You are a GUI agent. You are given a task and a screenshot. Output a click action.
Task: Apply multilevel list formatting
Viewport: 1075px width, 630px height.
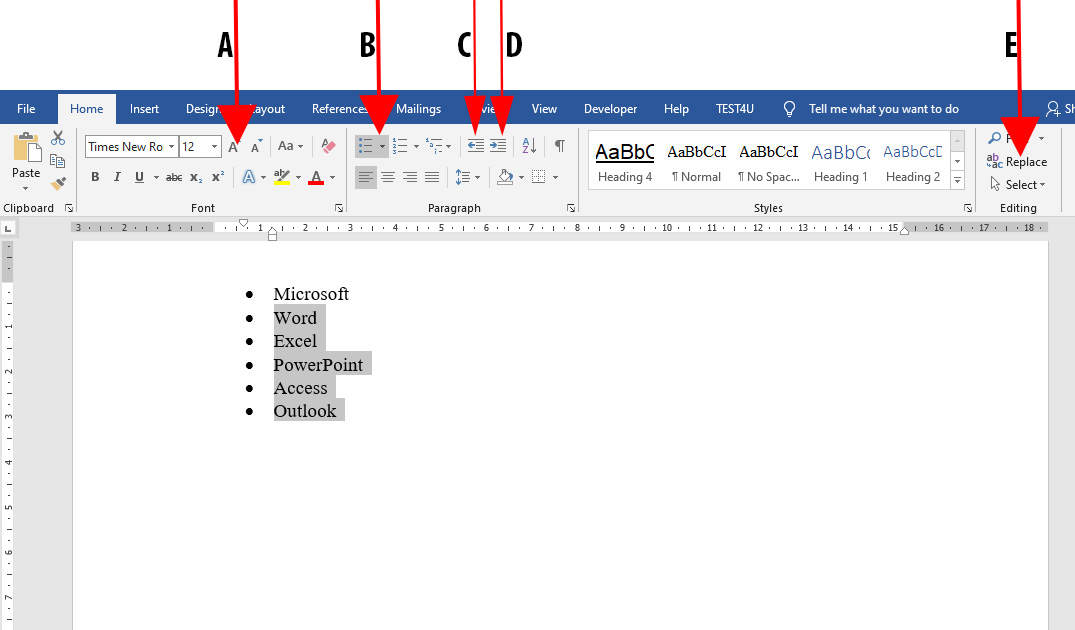[434, 146]
